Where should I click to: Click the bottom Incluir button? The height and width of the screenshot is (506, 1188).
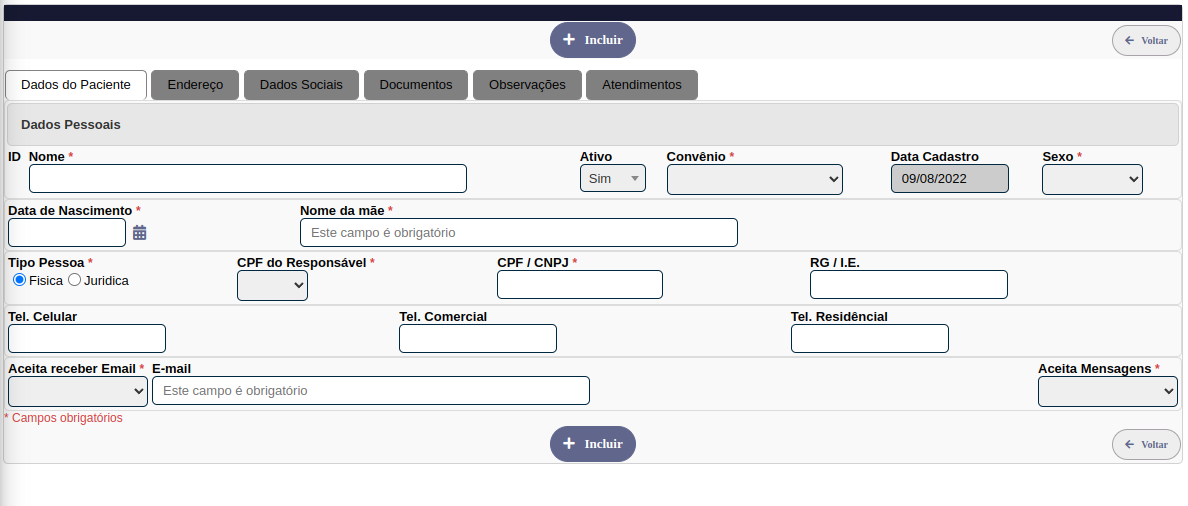pos(592,444)
